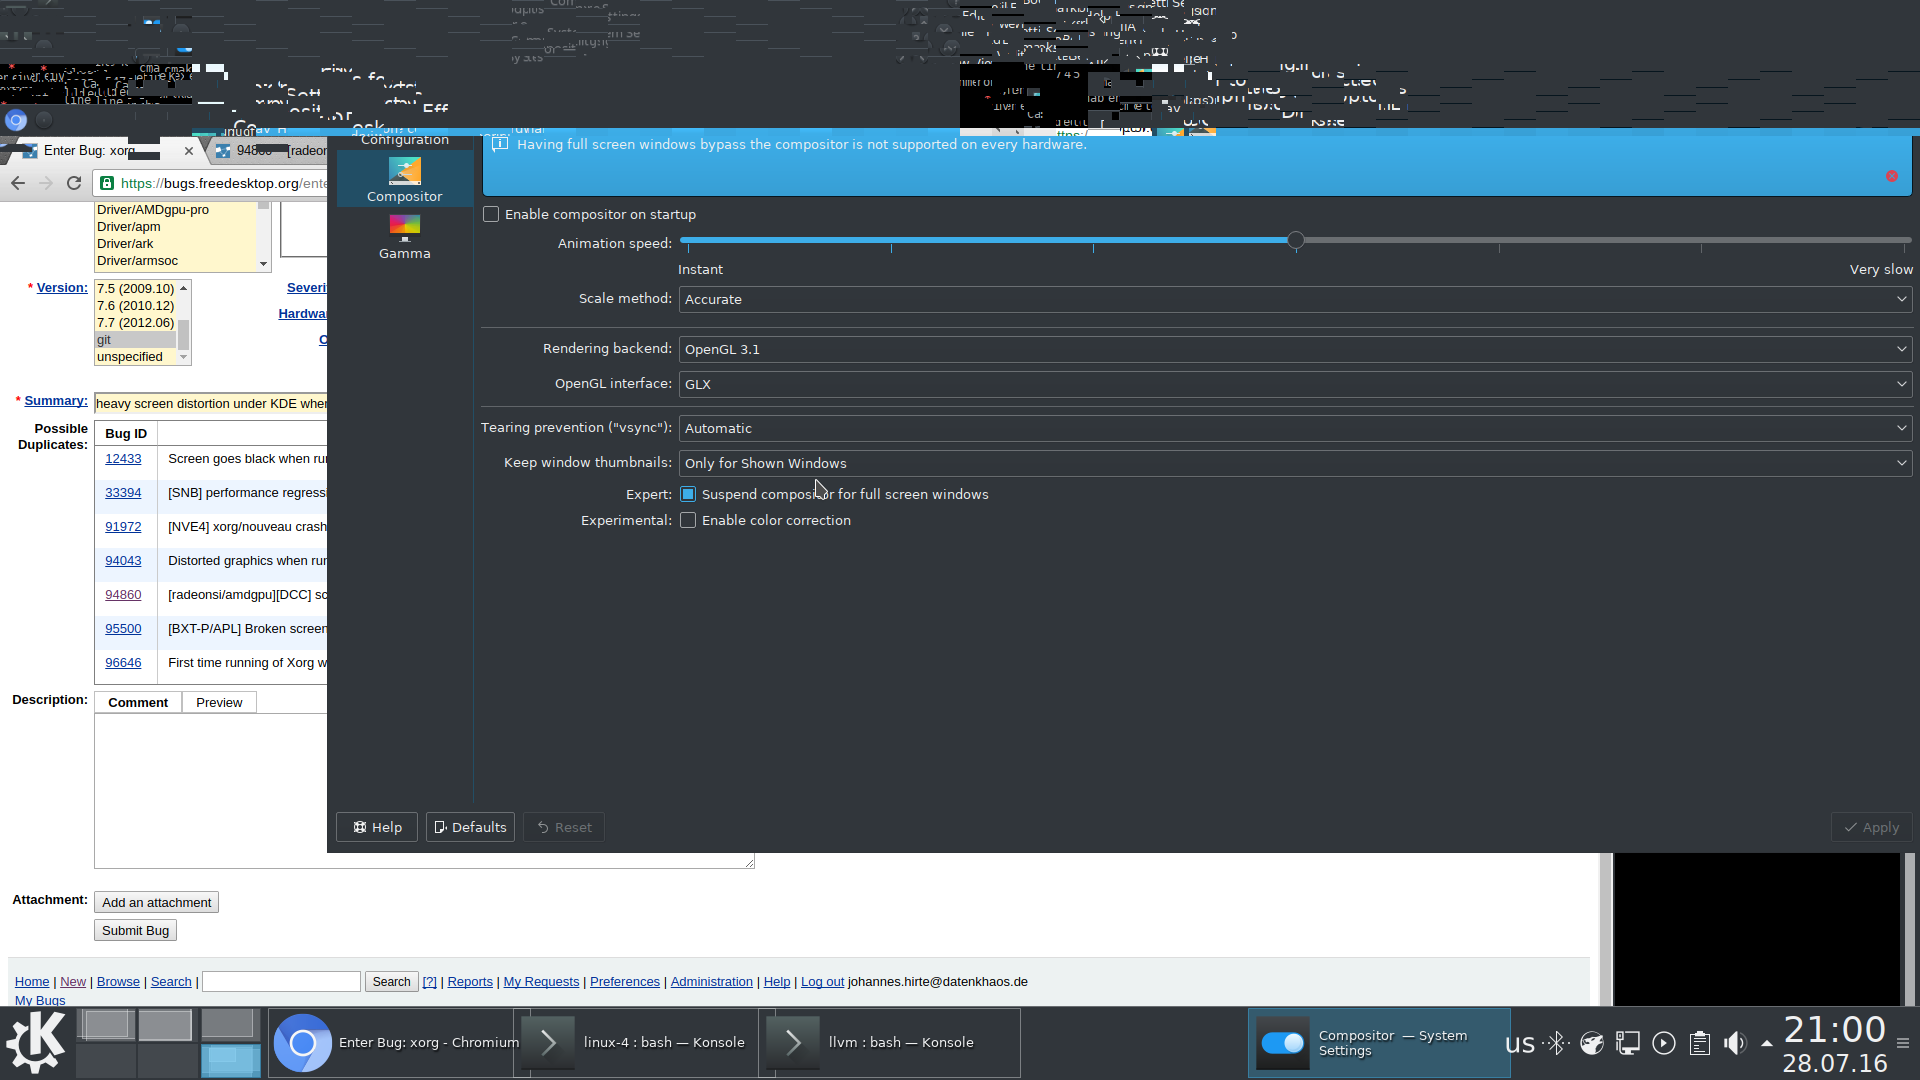Image resolution: width=1920 pixels, height=1080 pixels.
Task: Select the Compositor settings module
Action: pyautogui.click(x=404, y=180)
